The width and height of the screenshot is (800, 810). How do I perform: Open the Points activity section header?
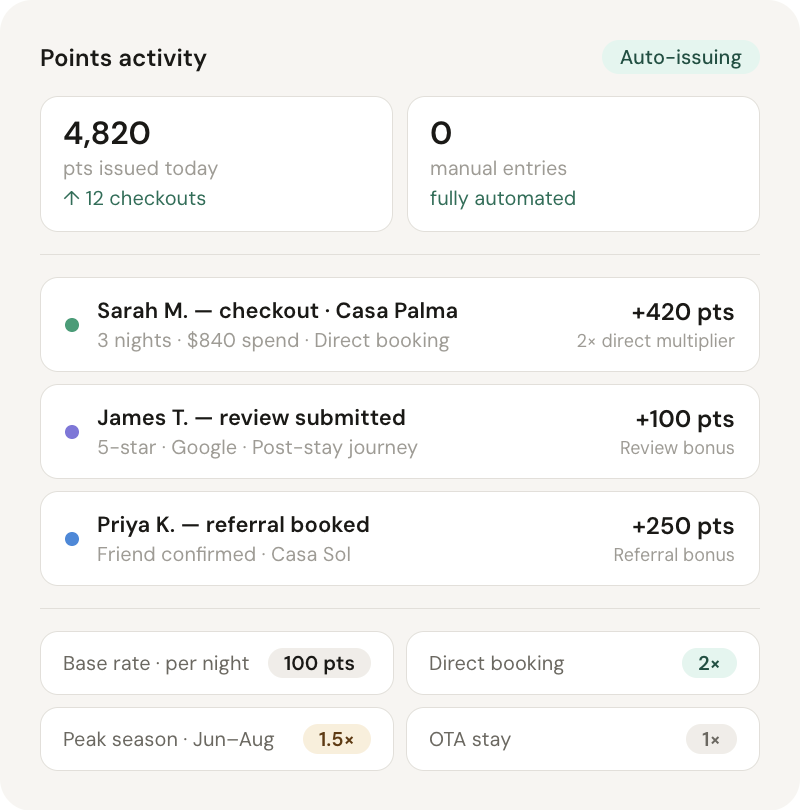(122, 59)
